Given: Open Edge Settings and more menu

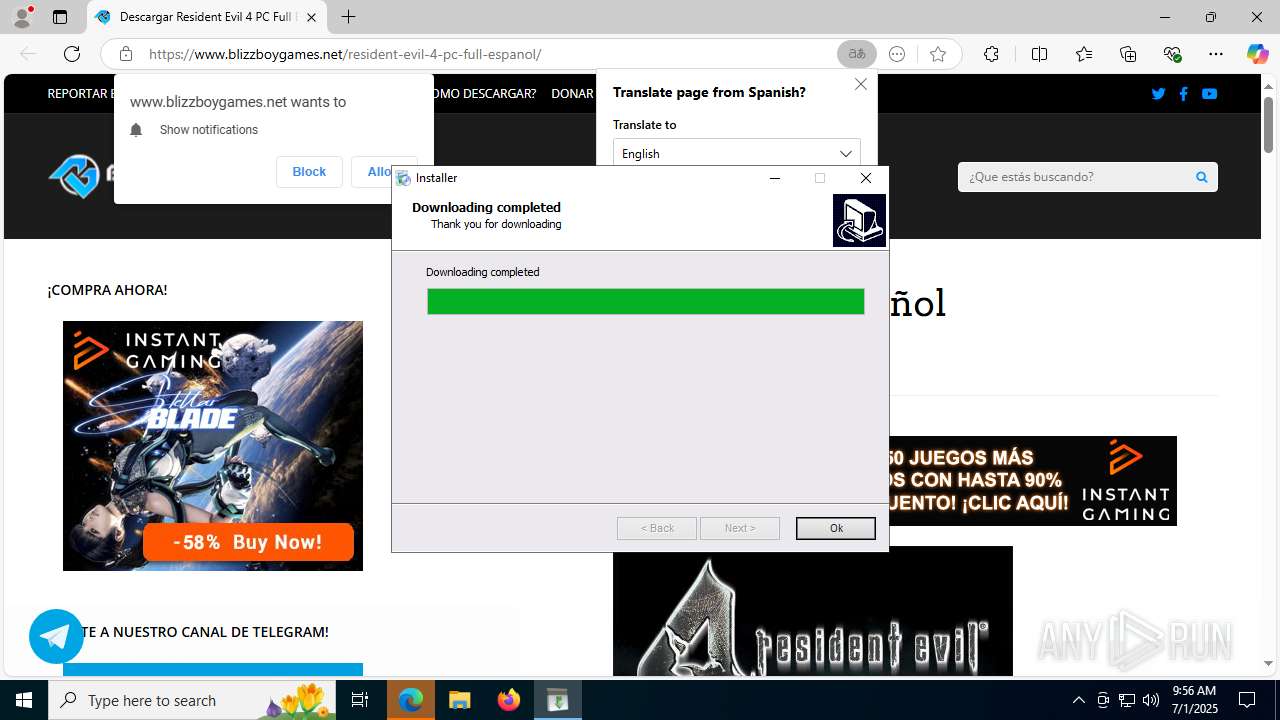Looking at the screenshot, I should point(1216,54).
